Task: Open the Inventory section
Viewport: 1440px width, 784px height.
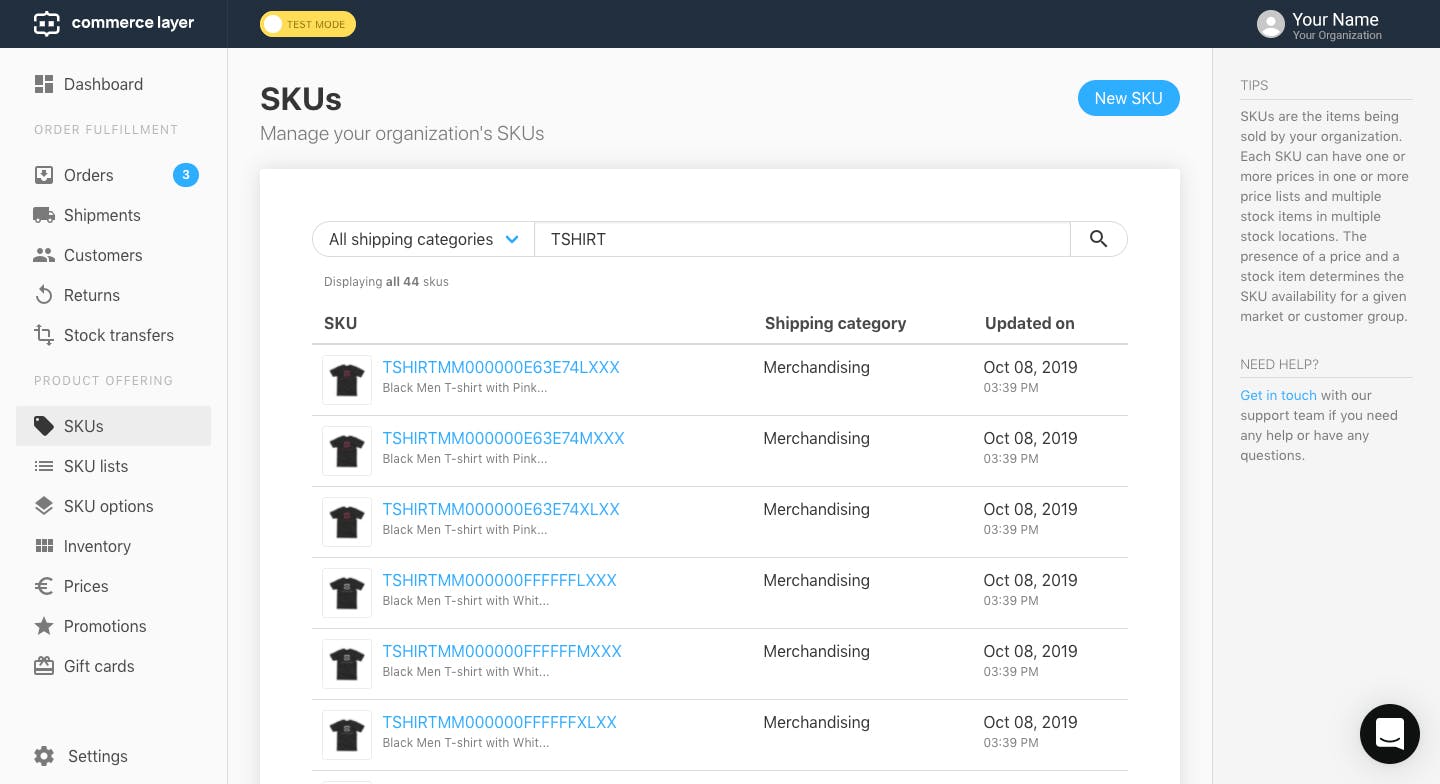Action: [97, 546]
